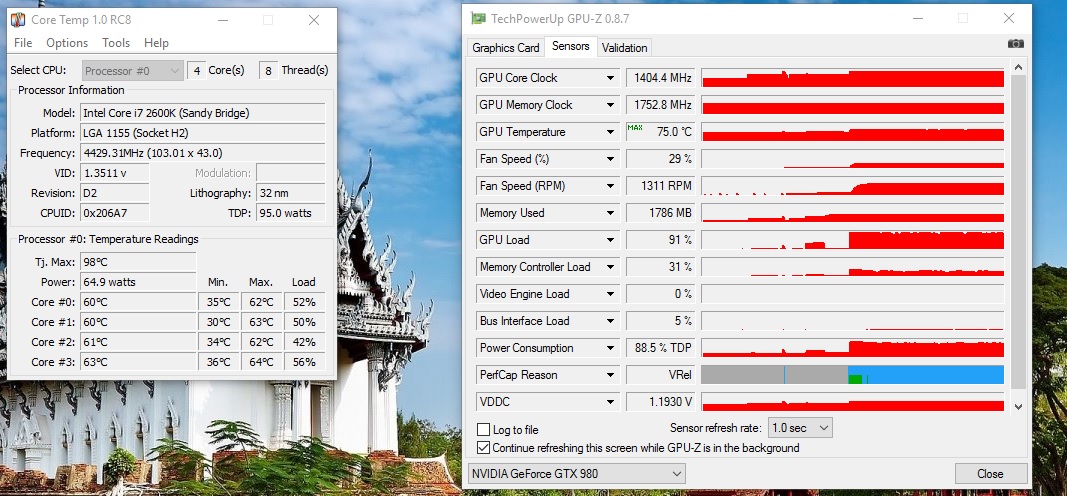Click the 1786 MB memory used value

(x=660, y=213)
